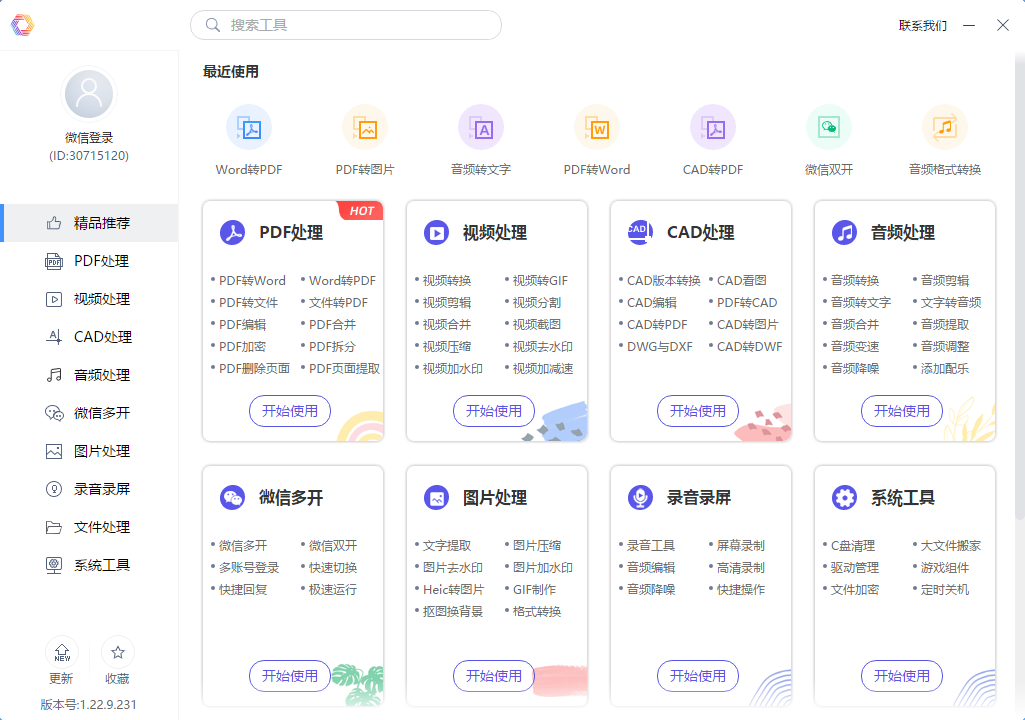Open the CAD转PDF recent tool icon
The image size is (1025, 720).
[x=713, y=128]
